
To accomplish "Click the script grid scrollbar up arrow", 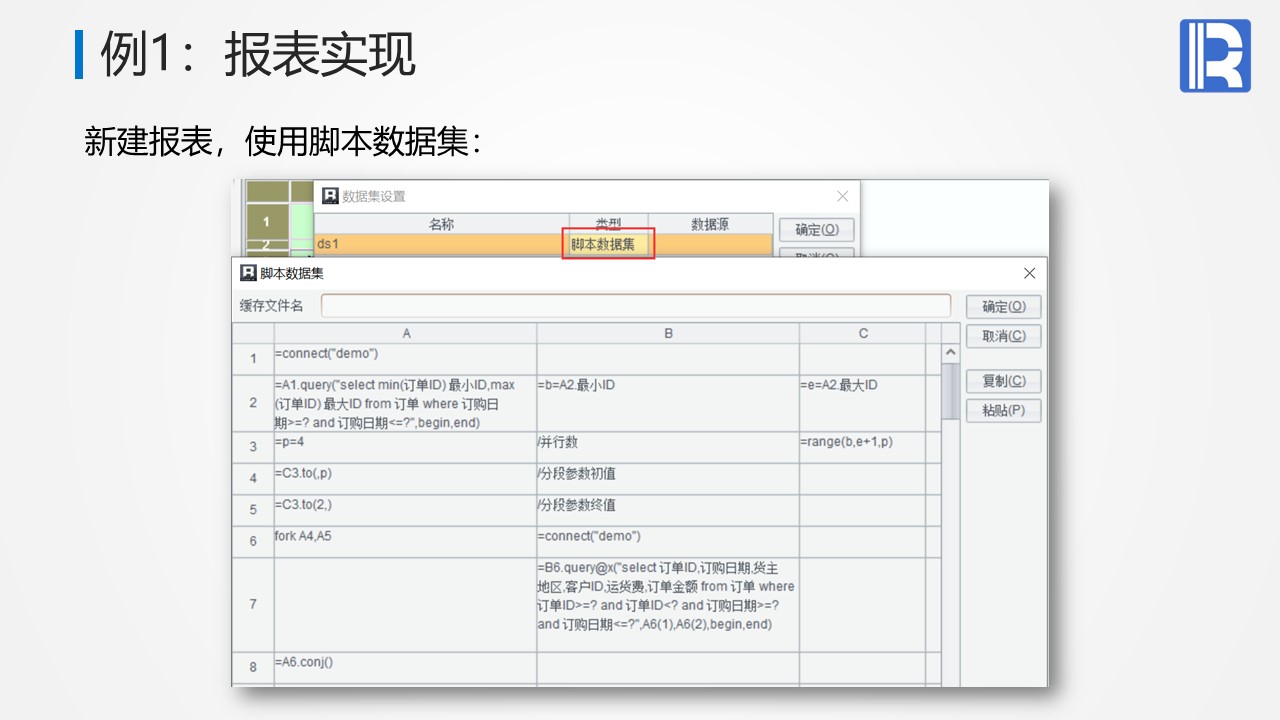I will point(951,353).
